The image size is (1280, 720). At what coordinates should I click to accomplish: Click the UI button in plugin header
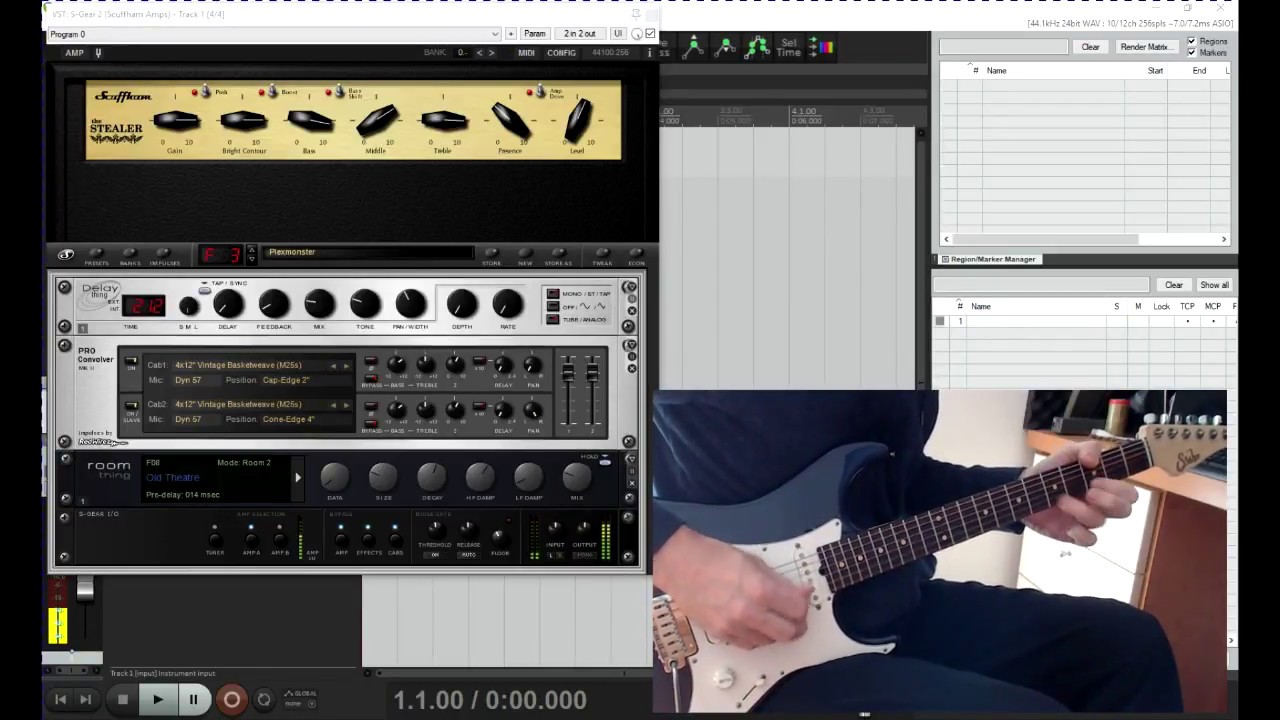[x=618, y=34]
